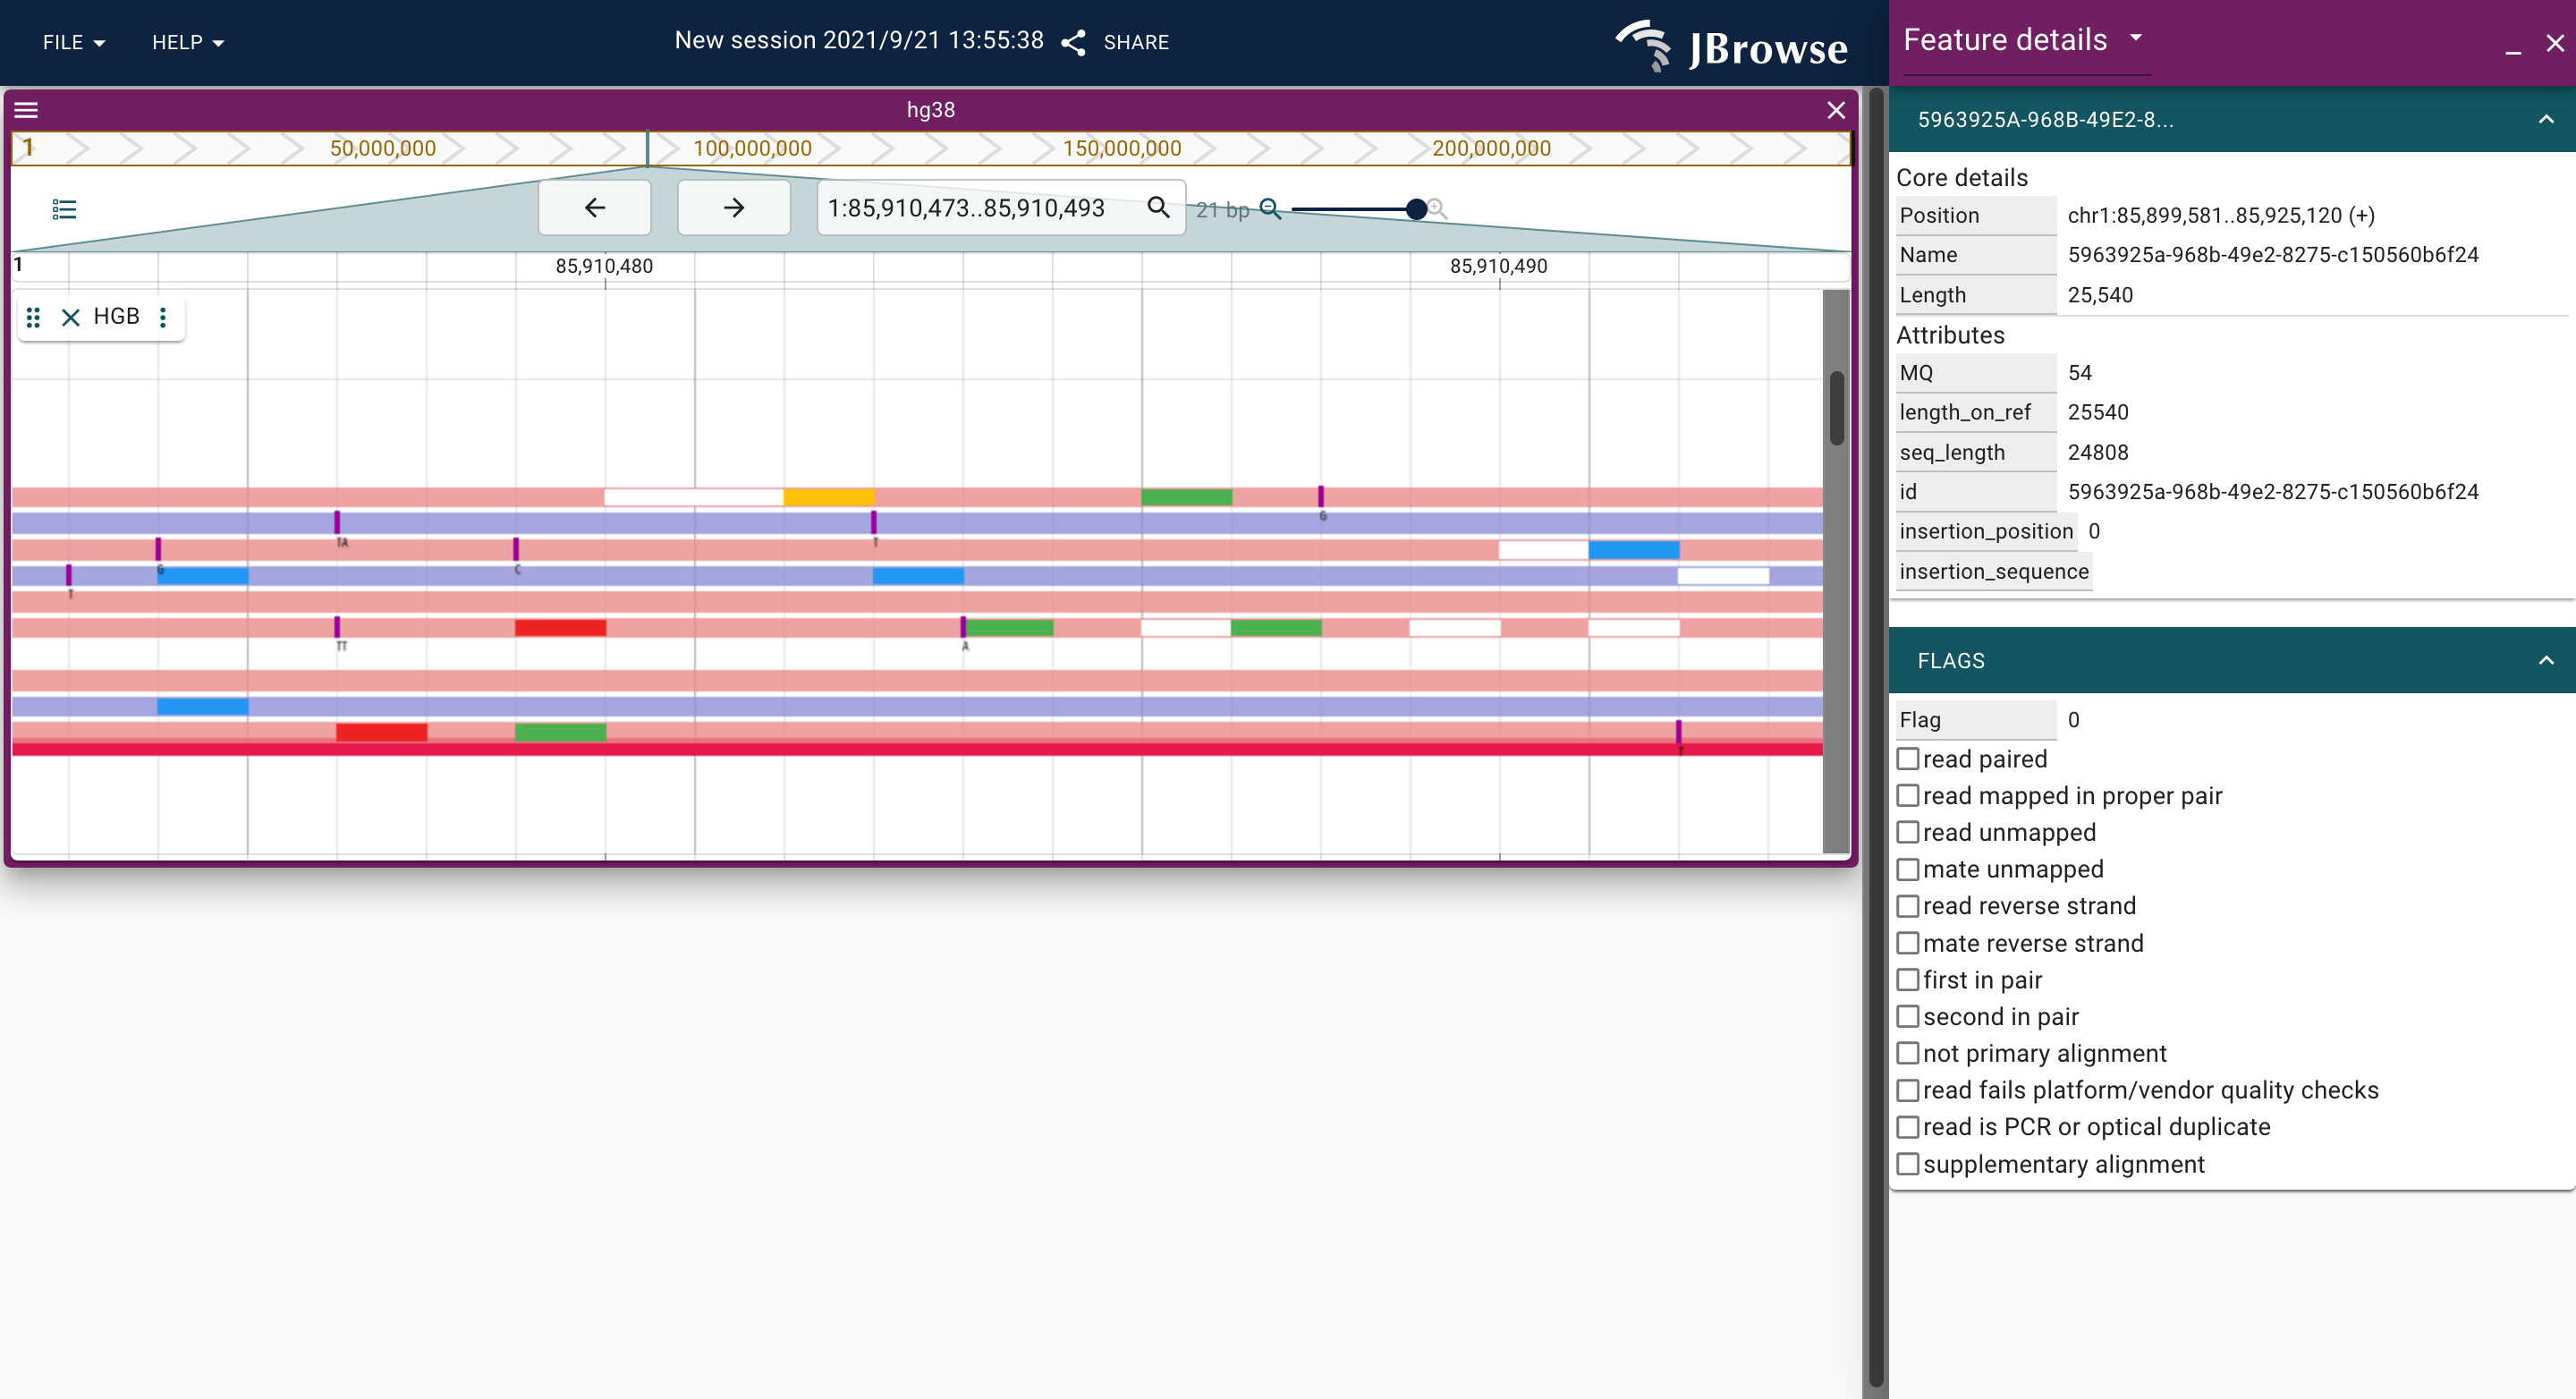The height and width of the screenshot is (1399, 2576).
Task: Click the SHARE button
Action: pyautogui.click(x=1115, y=42)
